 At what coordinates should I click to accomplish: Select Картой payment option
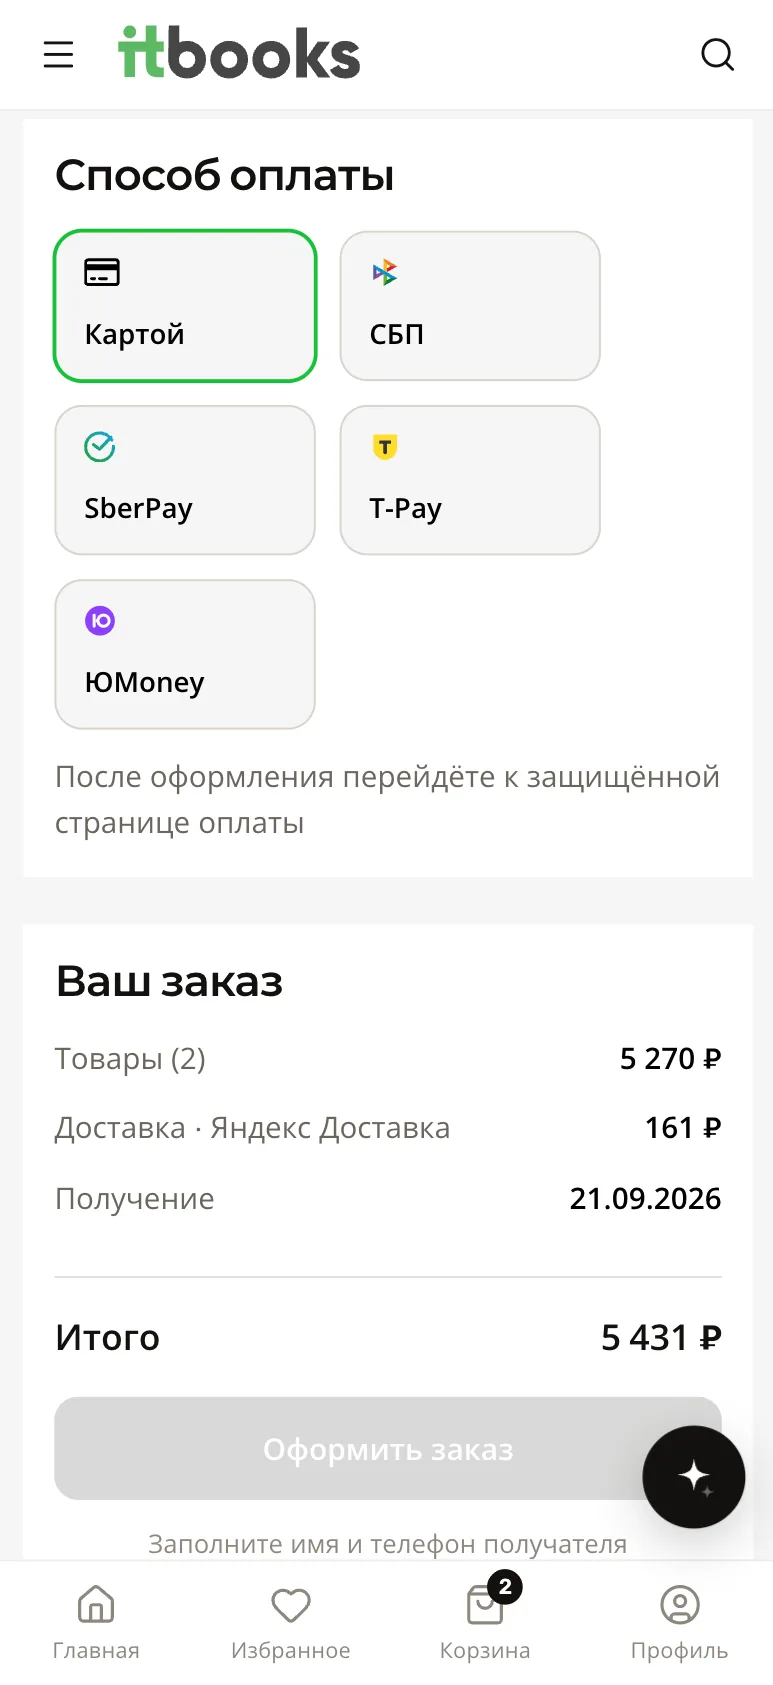pyautogui.click(x=185, y=306)
